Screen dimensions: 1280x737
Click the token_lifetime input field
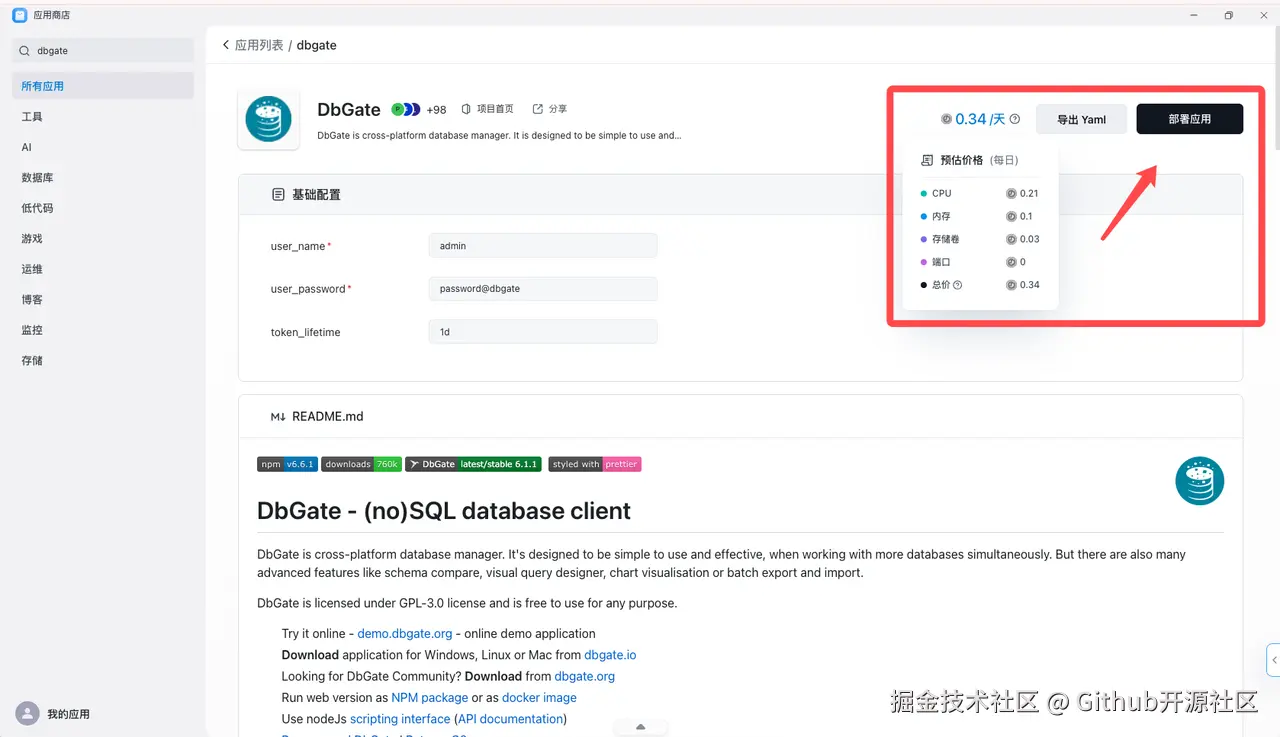[x=543, y=332]
